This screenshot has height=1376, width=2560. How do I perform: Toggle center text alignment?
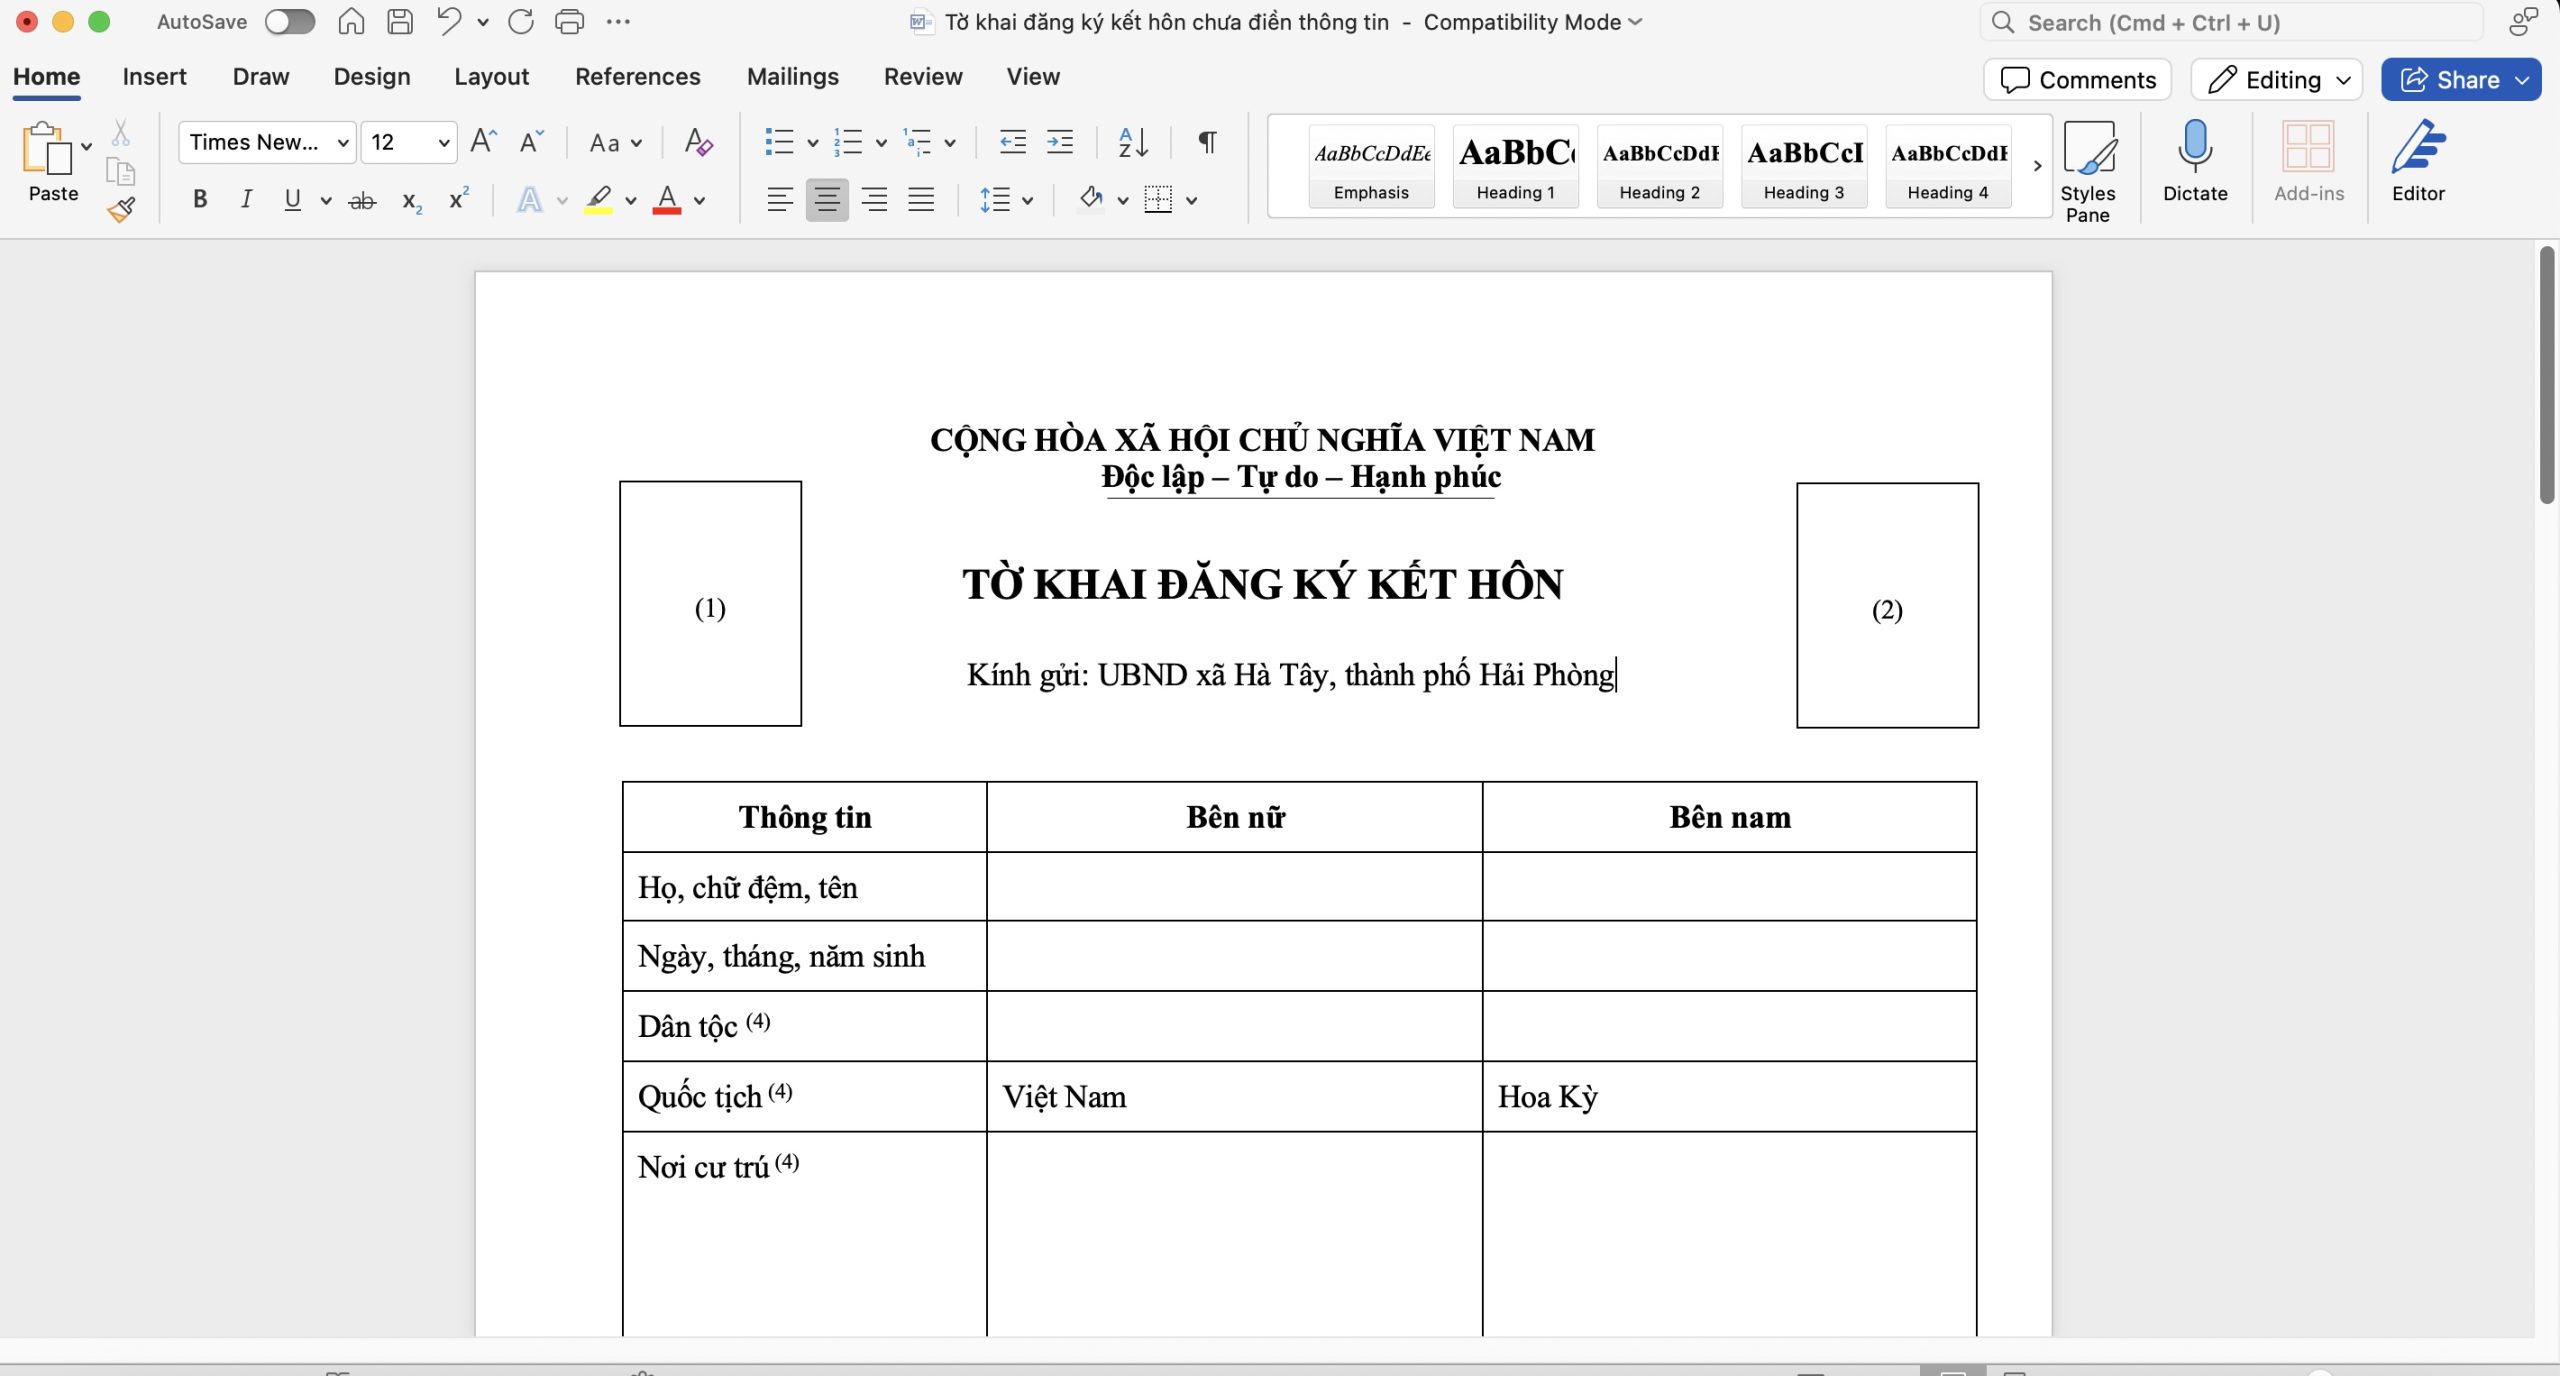point(827,200)
